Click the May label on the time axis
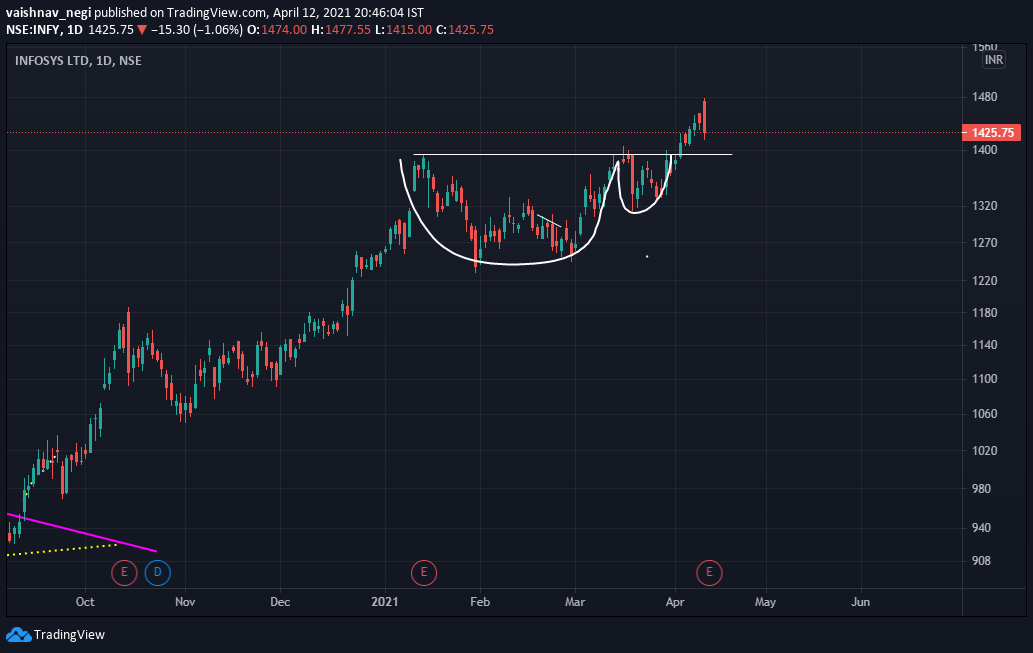This screenshot has width=1033, height=653. (x=766, y=602)
